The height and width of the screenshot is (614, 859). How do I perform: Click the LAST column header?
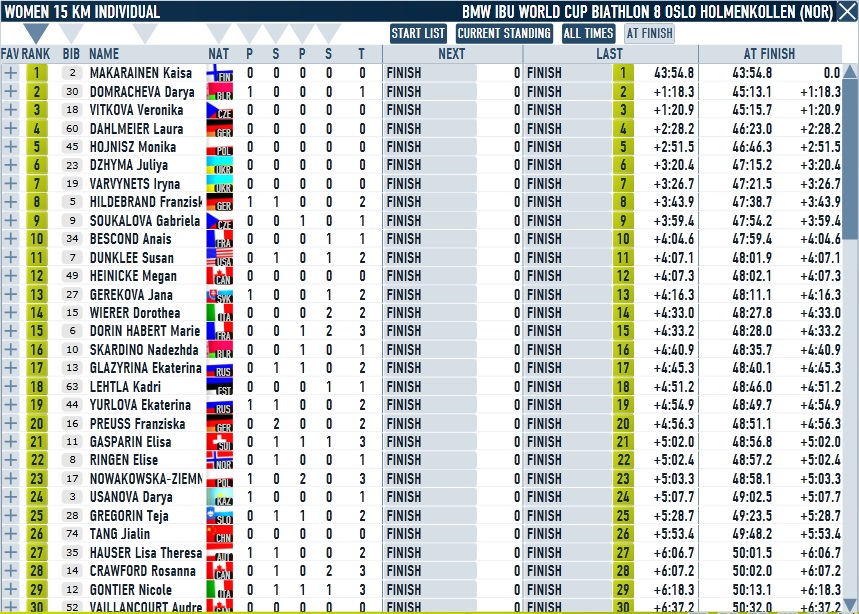[610, 54]
